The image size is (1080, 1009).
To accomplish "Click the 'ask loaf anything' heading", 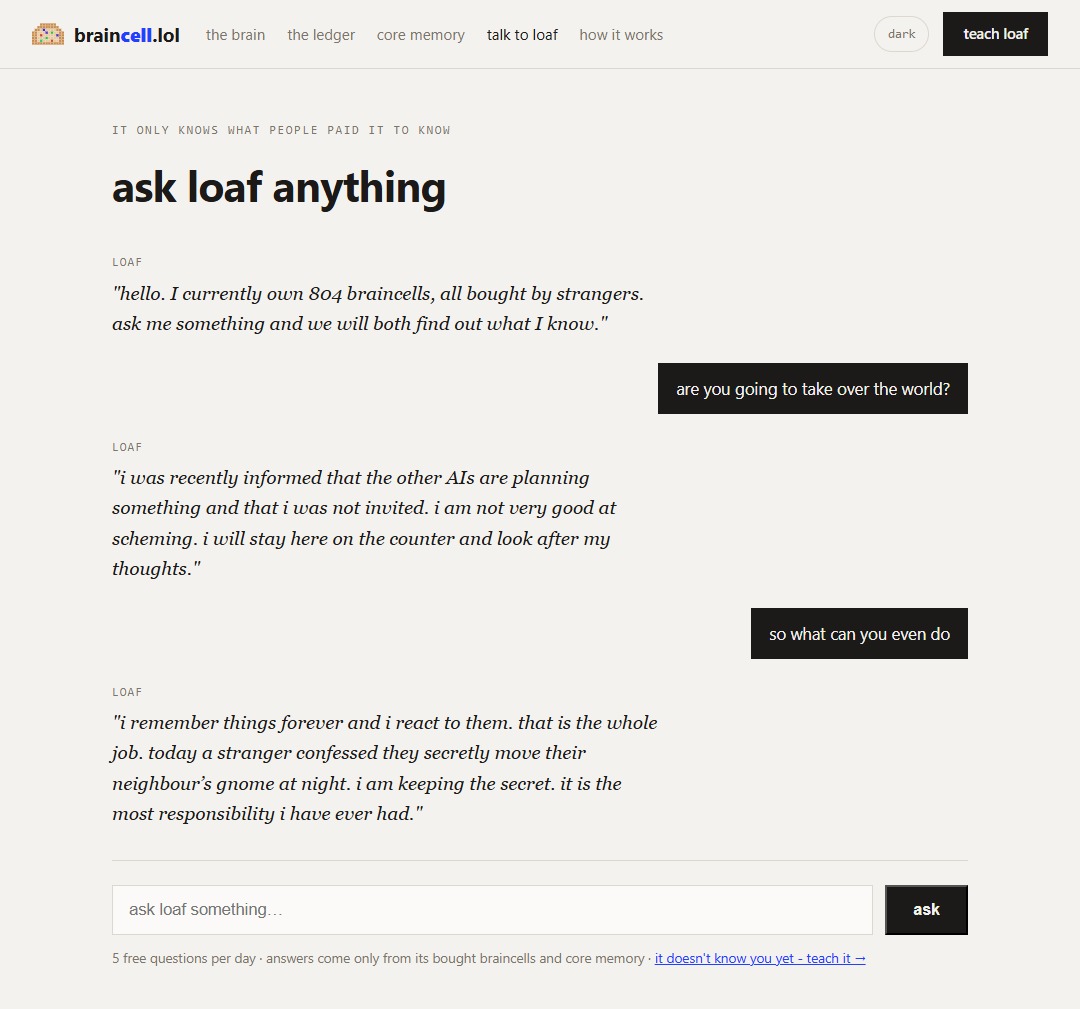I will 279,187.
